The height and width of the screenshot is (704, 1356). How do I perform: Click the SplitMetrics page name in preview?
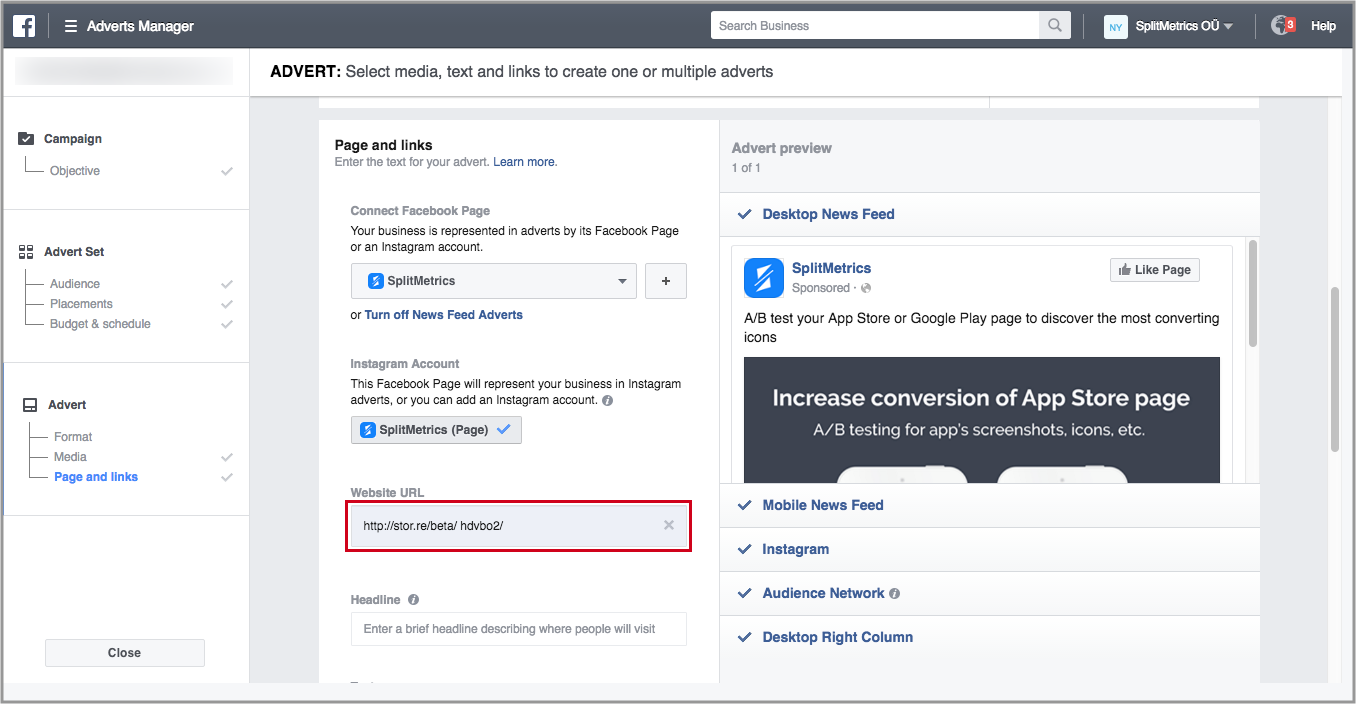tap(831, 268)
